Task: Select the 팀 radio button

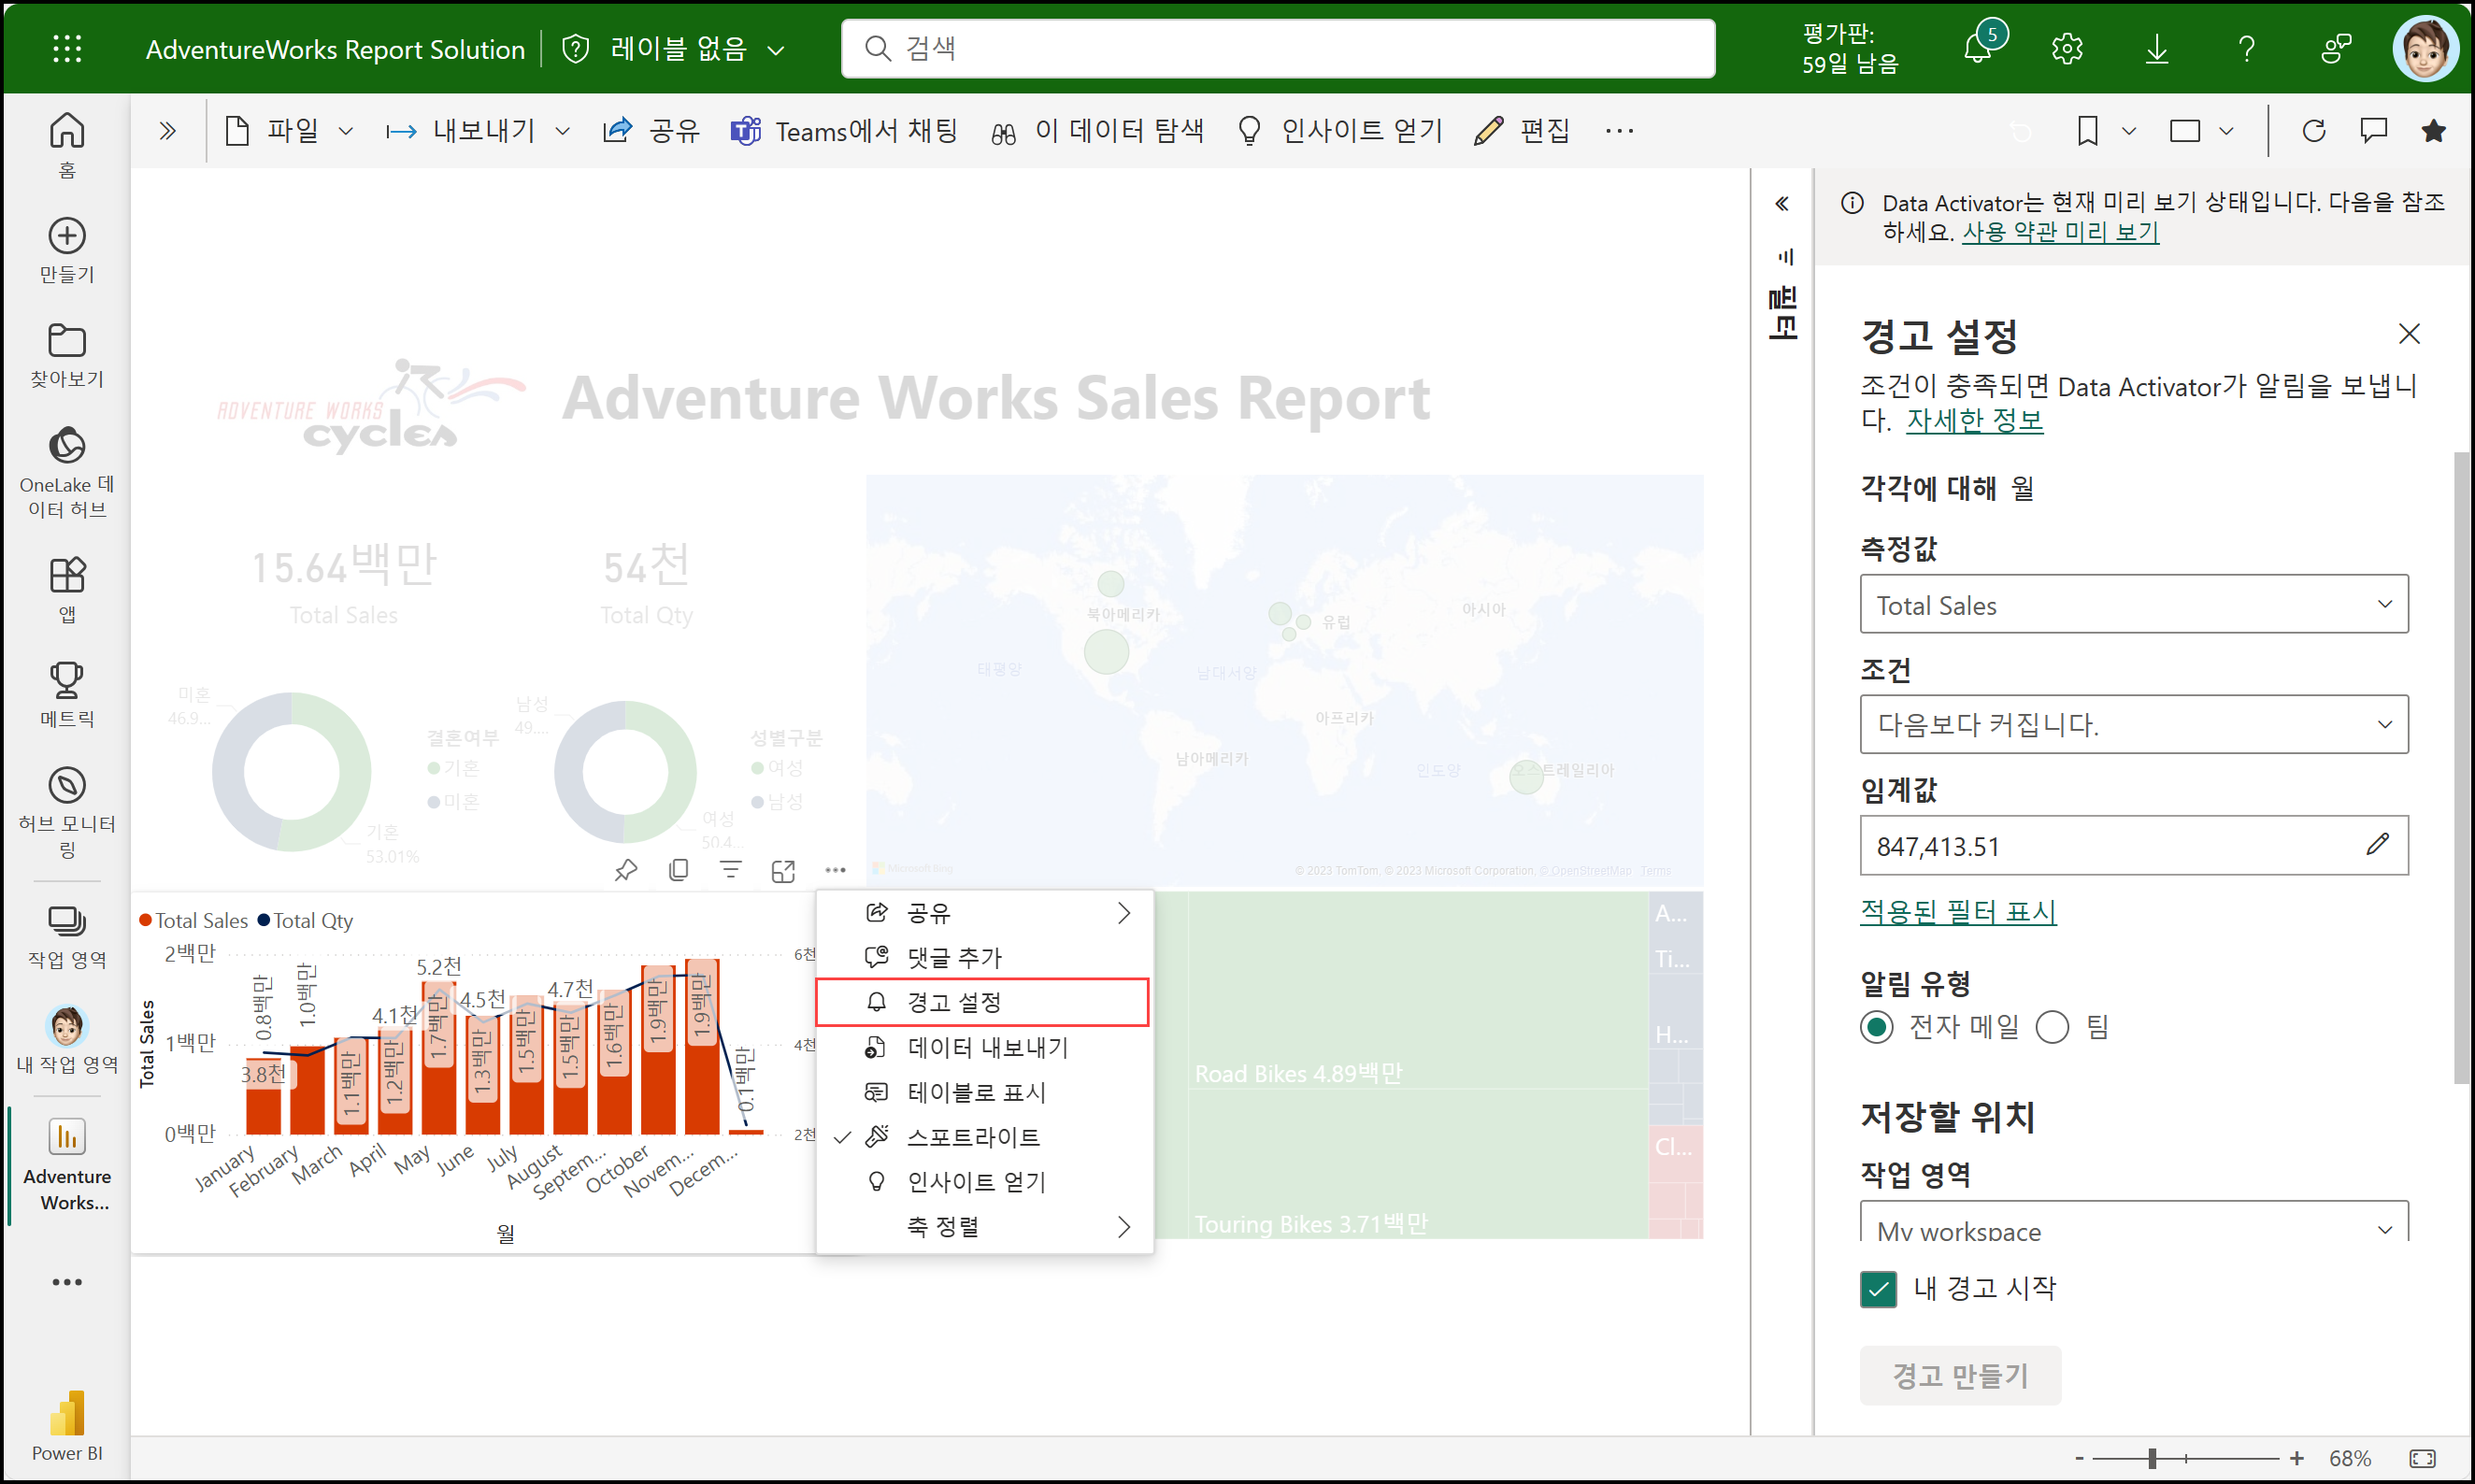Action: click(x=2052, y=1027)
